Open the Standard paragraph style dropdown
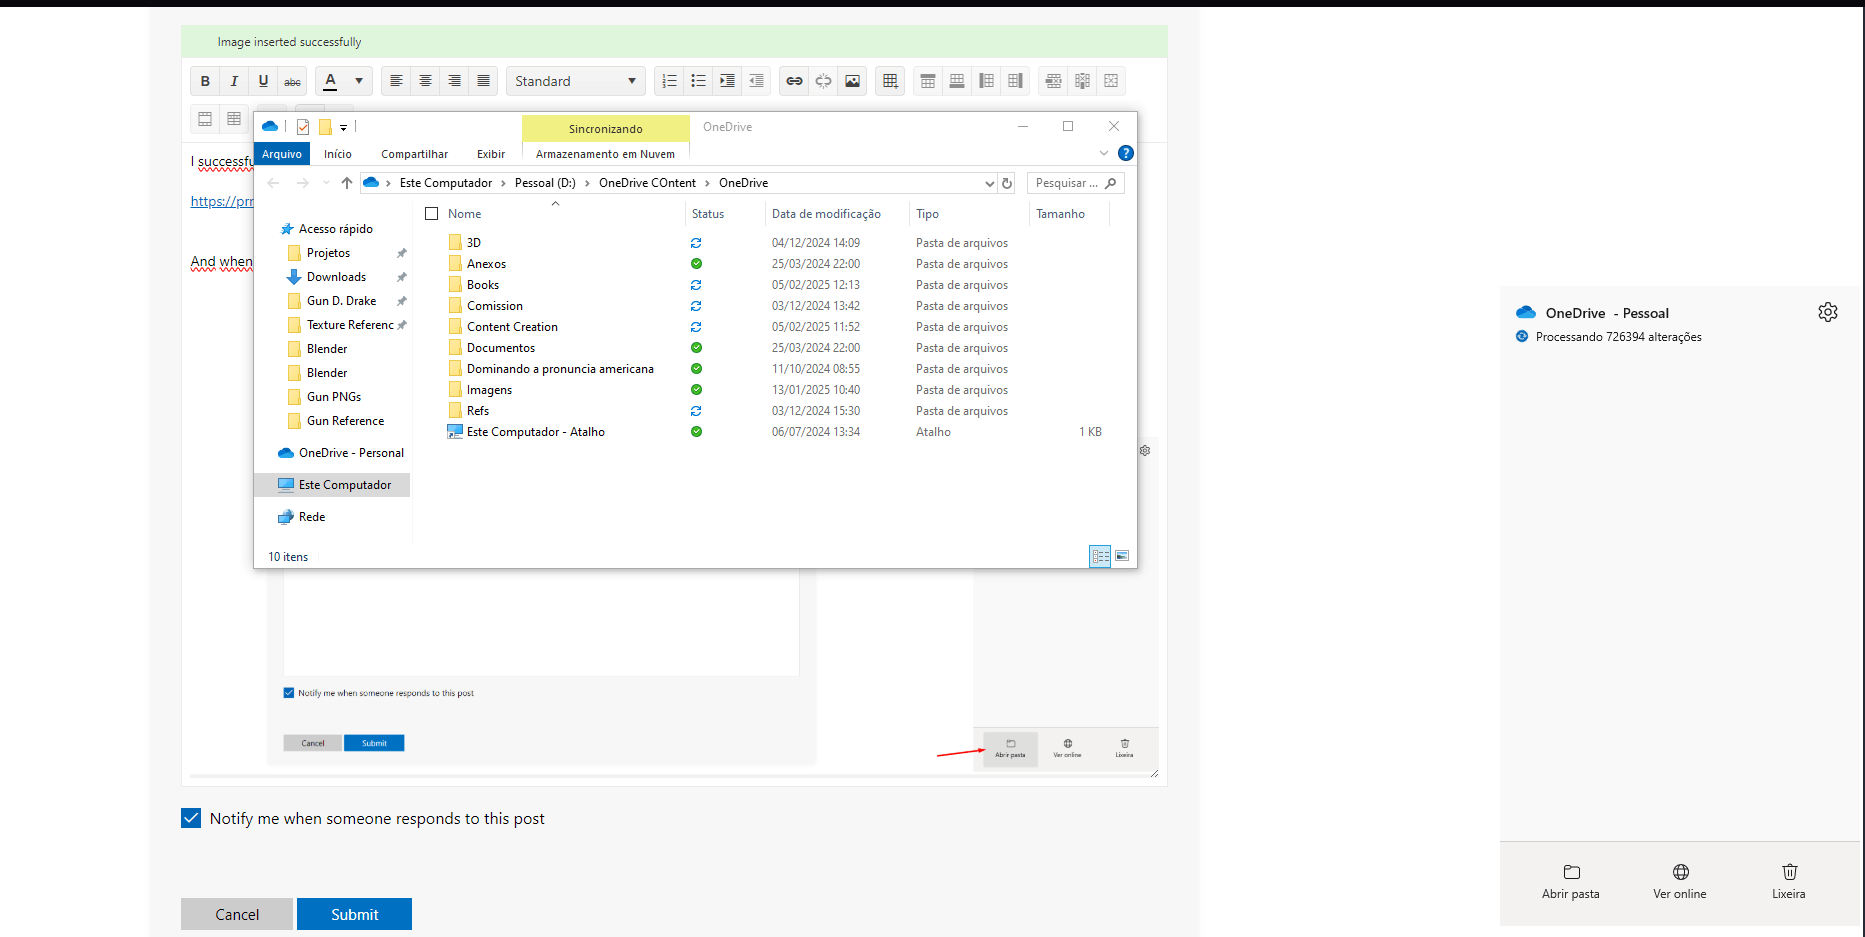This screenshot has width=1865, height=937. tap(576, 81)
